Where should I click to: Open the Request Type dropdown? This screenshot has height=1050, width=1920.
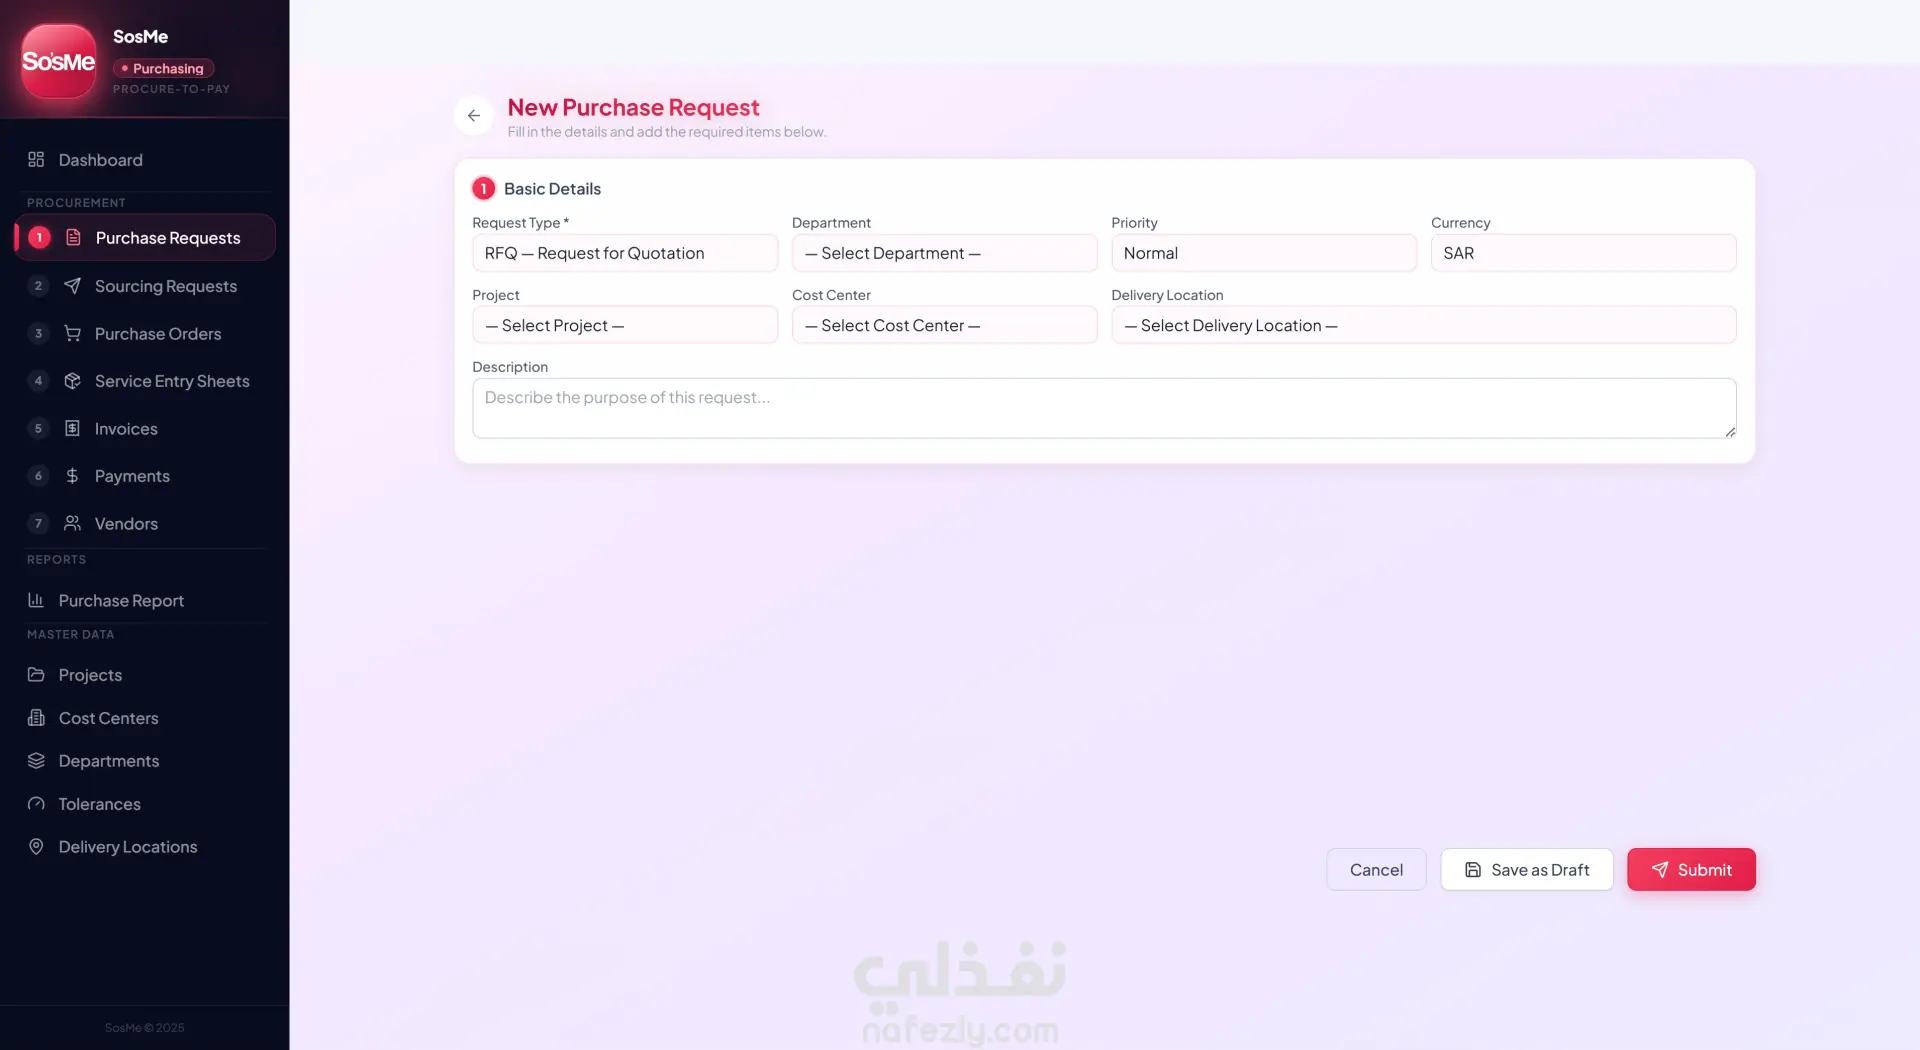[x=625, y=253]
